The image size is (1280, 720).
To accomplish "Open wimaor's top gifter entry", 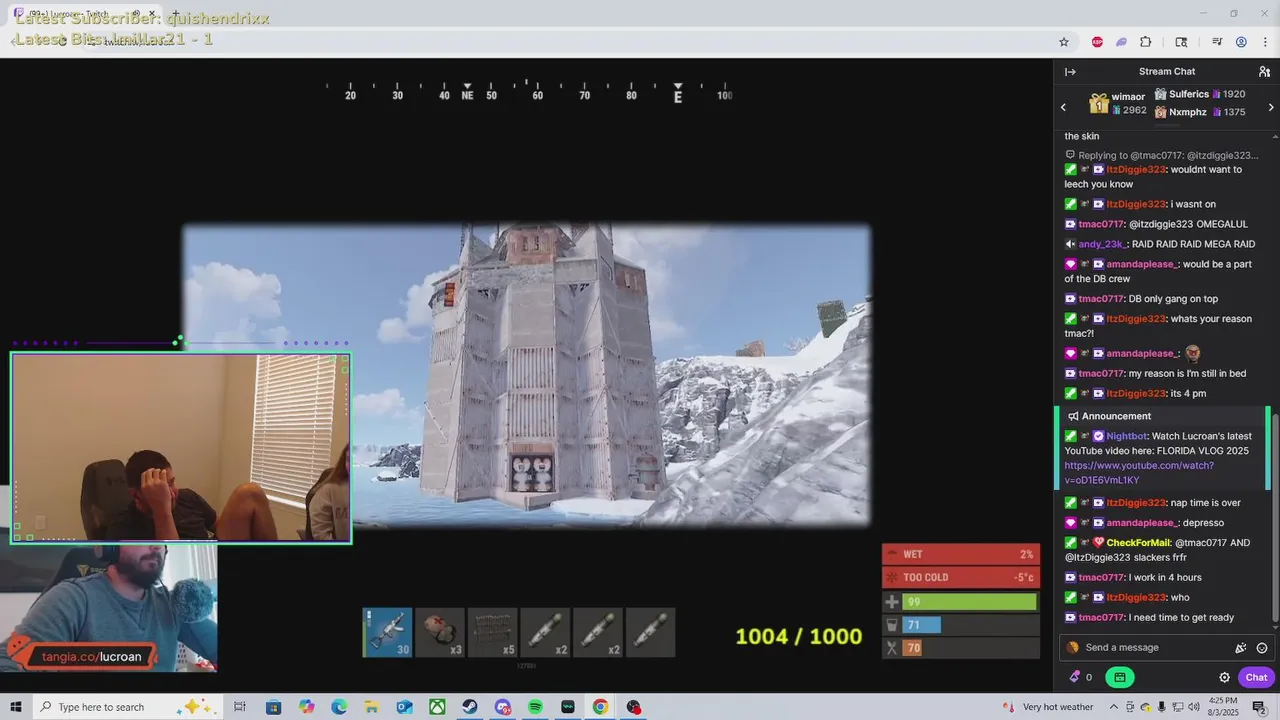I will point(1118,104).
